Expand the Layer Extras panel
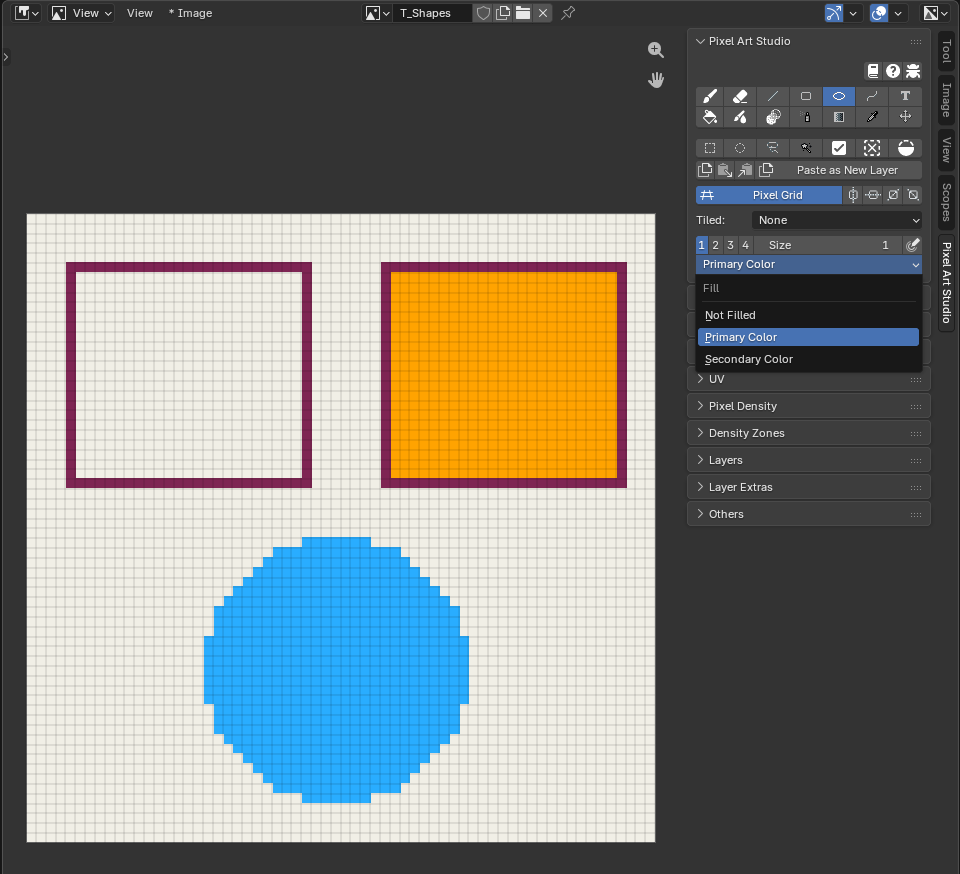This screenshot has width=960, height=874. pos(809,487)
